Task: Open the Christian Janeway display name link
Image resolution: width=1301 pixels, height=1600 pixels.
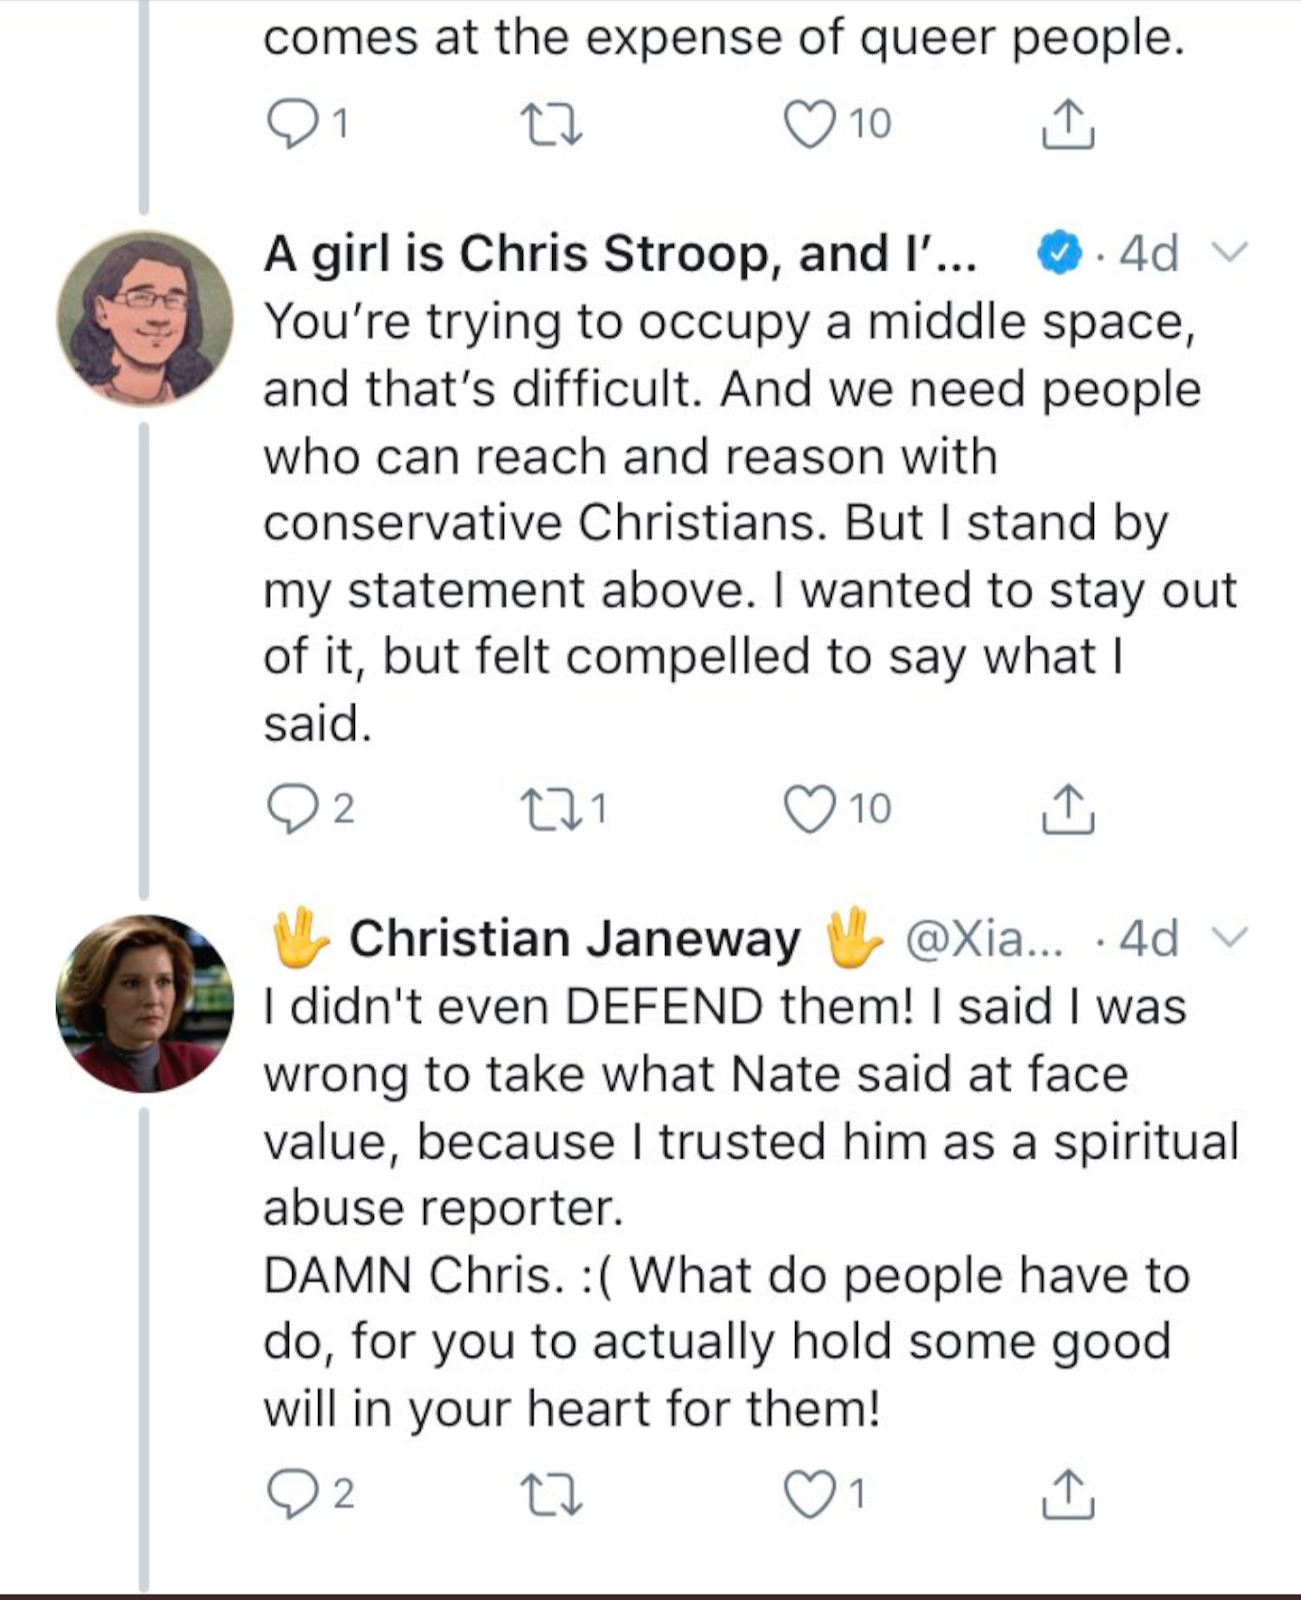Action: click(574, 939)
